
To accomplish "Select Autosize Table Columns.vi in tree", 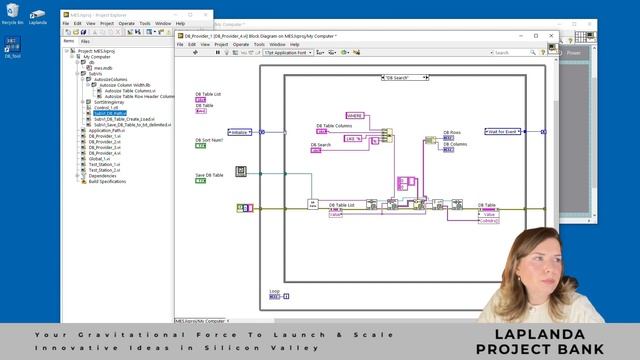I will point(130,91).
